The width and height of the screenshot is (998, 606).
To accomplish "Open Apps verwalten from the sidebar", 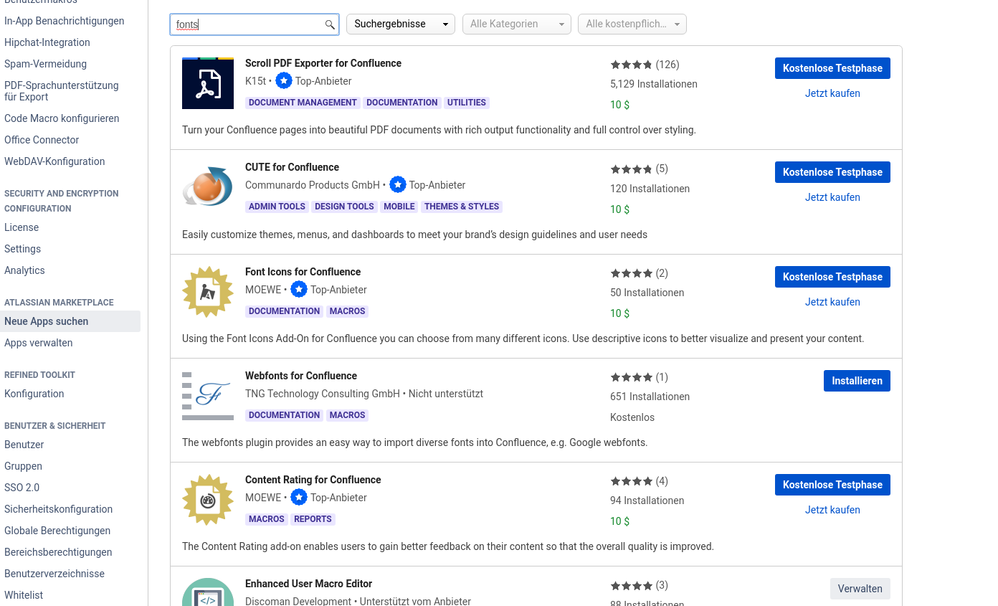I will pyautogui.click(x=38, y=342).
